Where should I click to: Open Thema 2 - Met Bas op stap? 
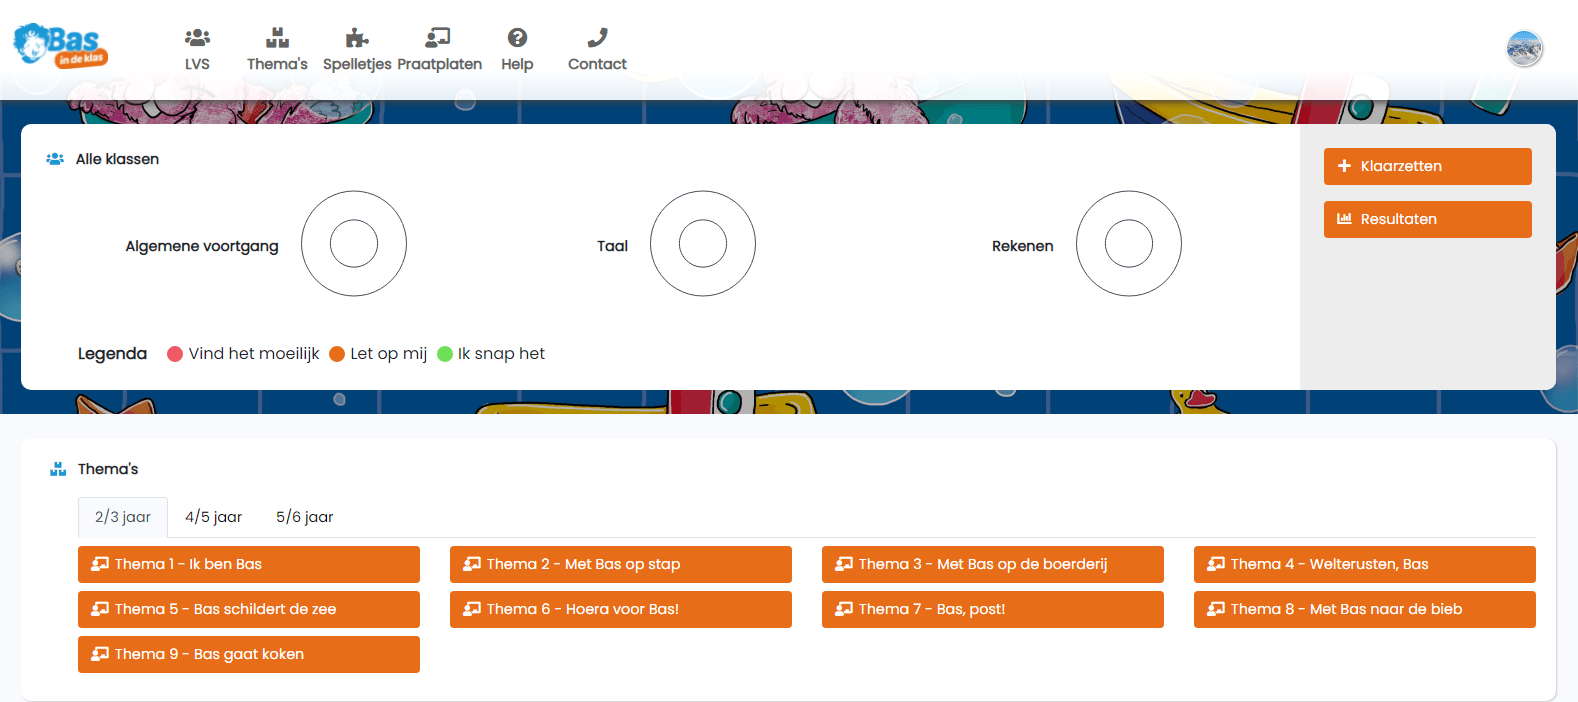coord(621,564)
